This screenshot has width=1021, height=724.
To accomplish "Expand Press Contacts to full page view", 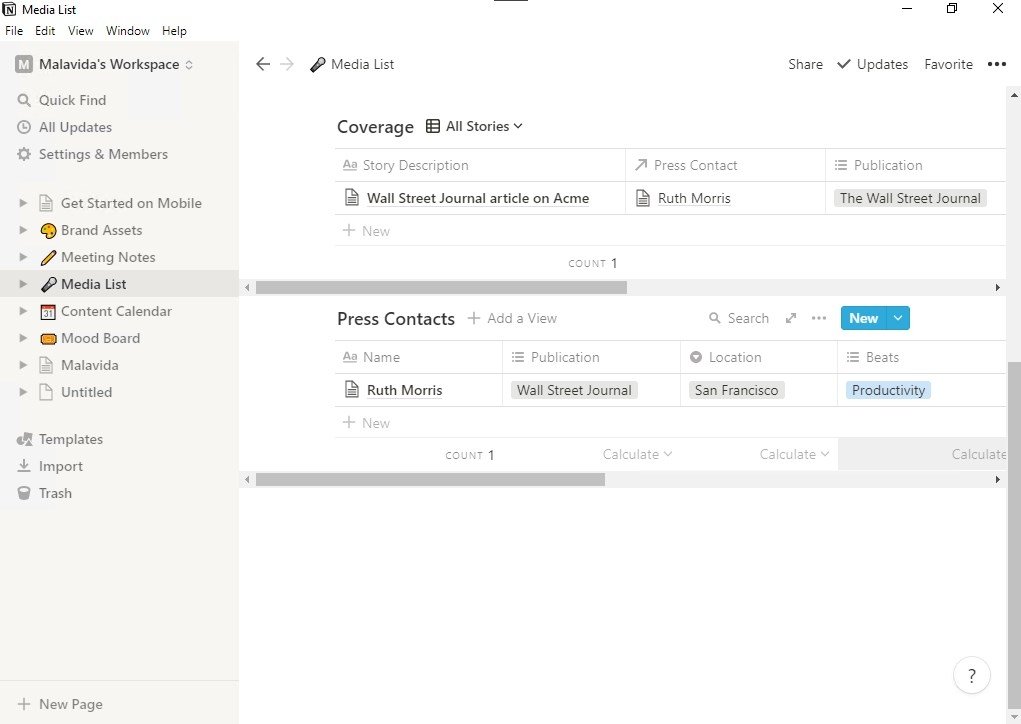I will 790,318.
